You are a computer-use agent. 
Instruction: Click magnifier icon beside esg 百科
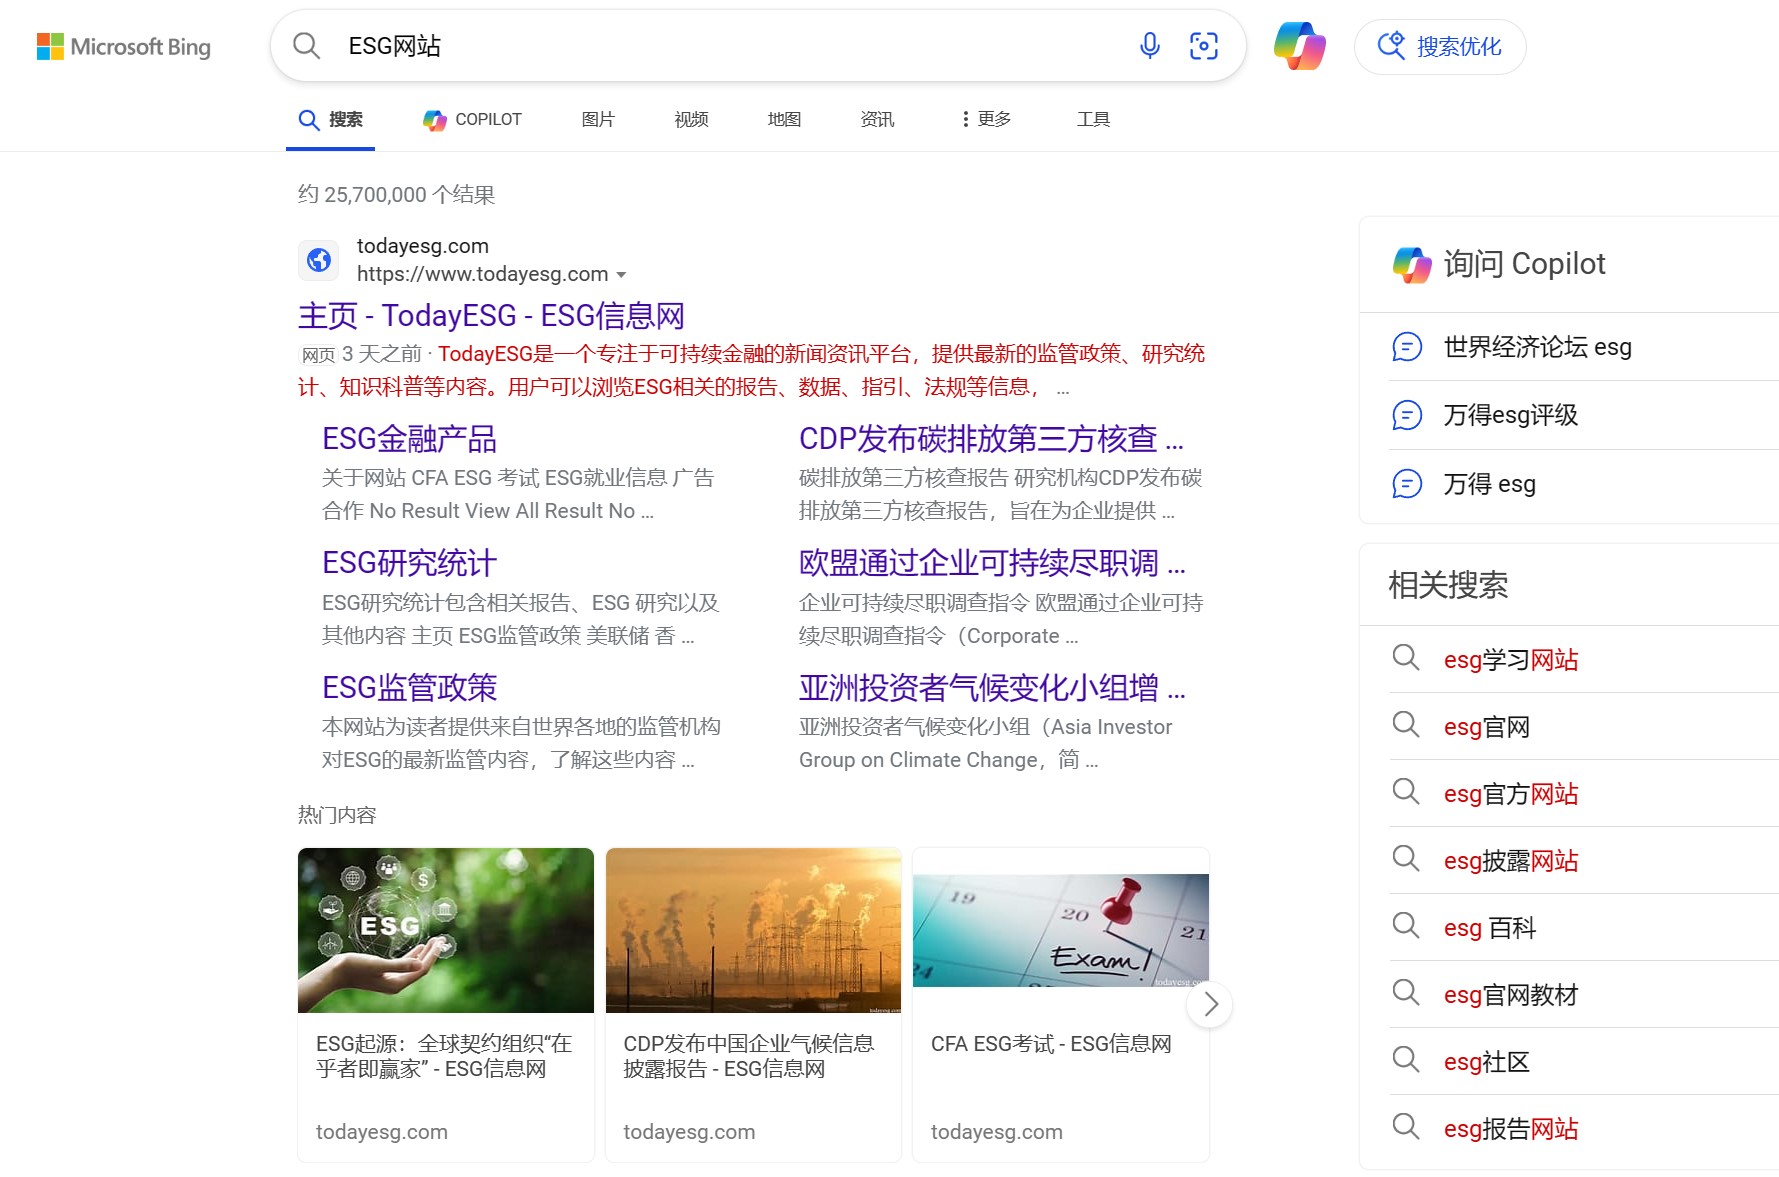1406,926
